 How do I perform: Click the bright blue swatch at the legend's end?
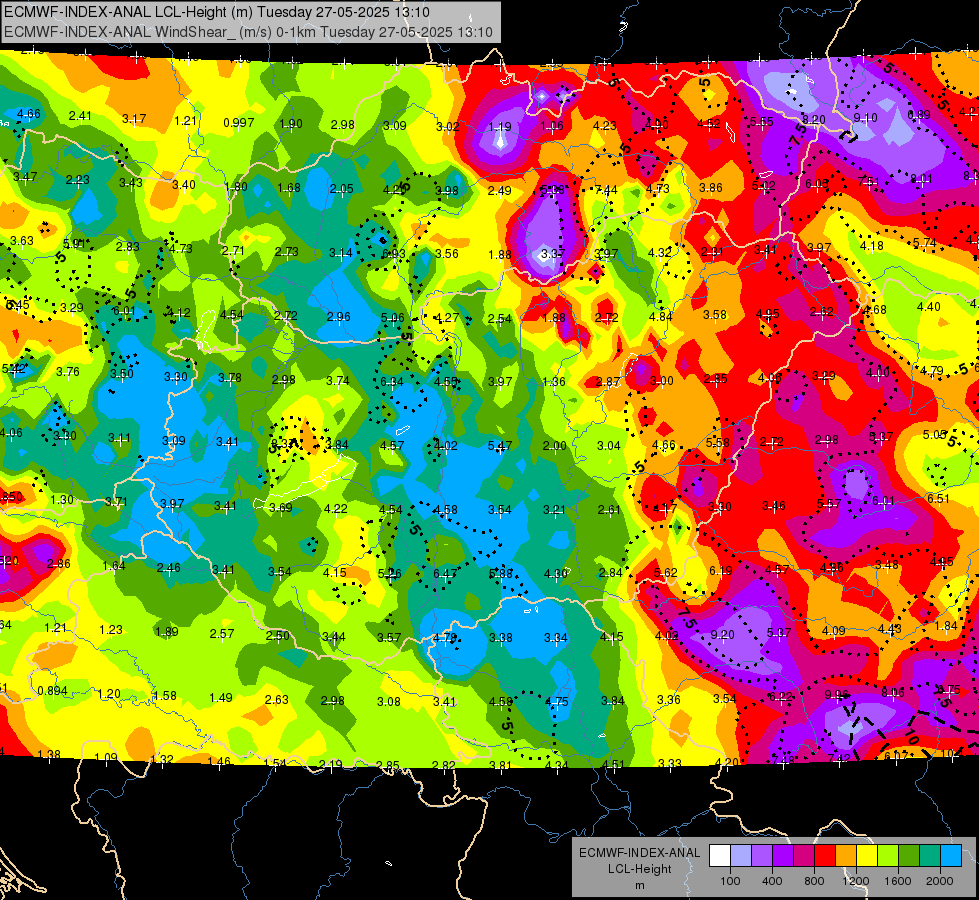pos(951,856)
